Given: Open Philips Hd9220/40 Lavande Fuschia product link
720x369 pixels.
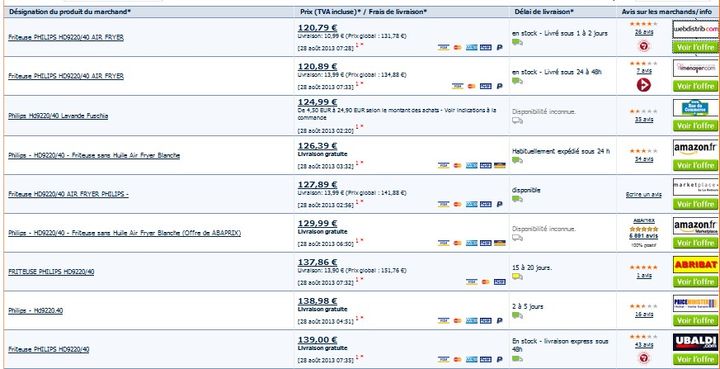Looking at the screenshot, I should tap(58, 116).
